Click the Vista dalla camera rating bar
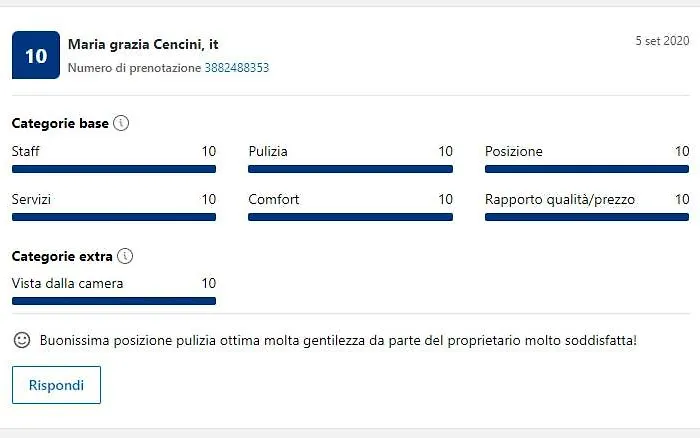 pos(114,301)
